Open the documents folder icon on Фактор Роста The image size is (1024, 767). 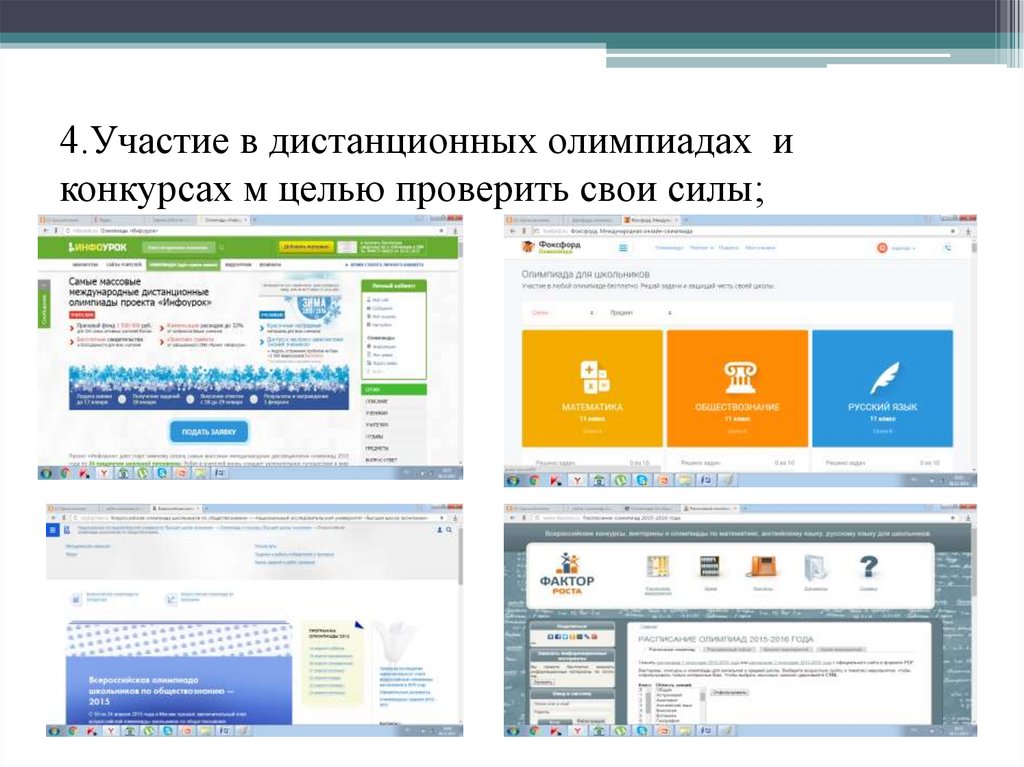(816, 570)
